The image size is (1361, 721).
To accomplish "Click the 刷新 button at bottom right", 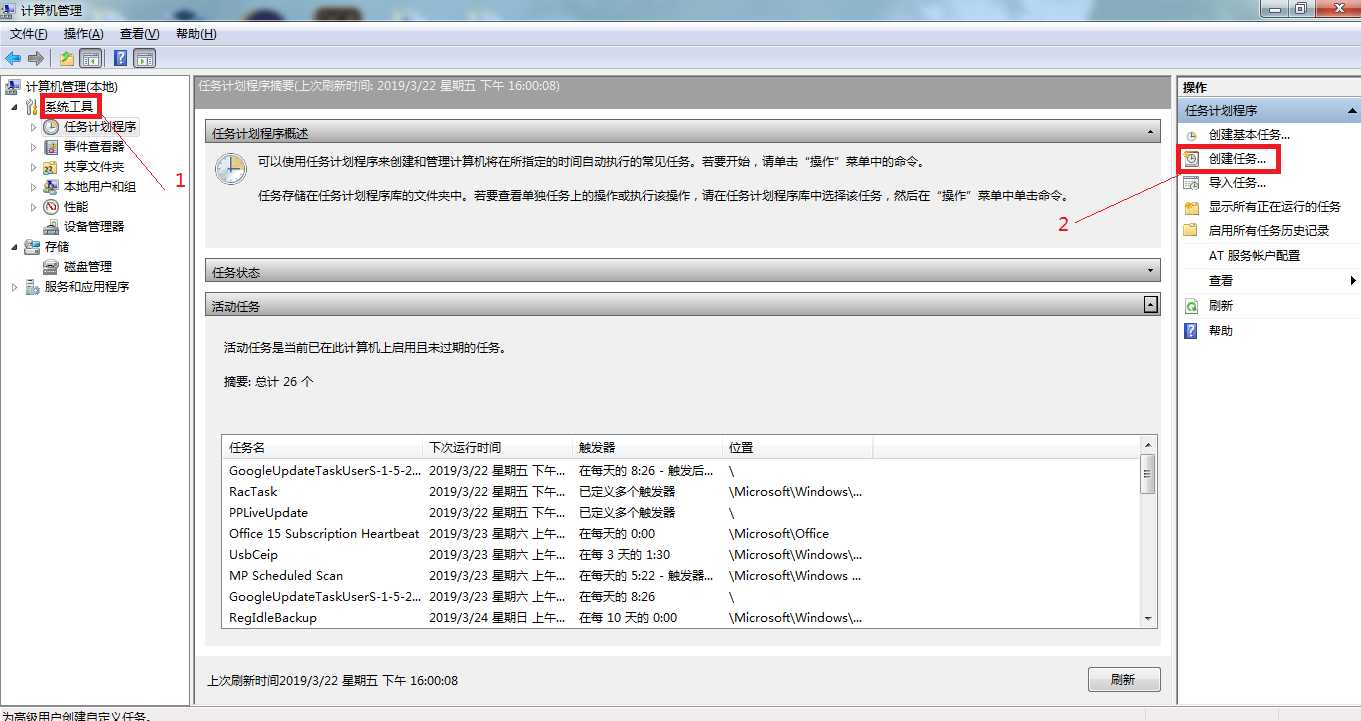I will click(1124, 680).
